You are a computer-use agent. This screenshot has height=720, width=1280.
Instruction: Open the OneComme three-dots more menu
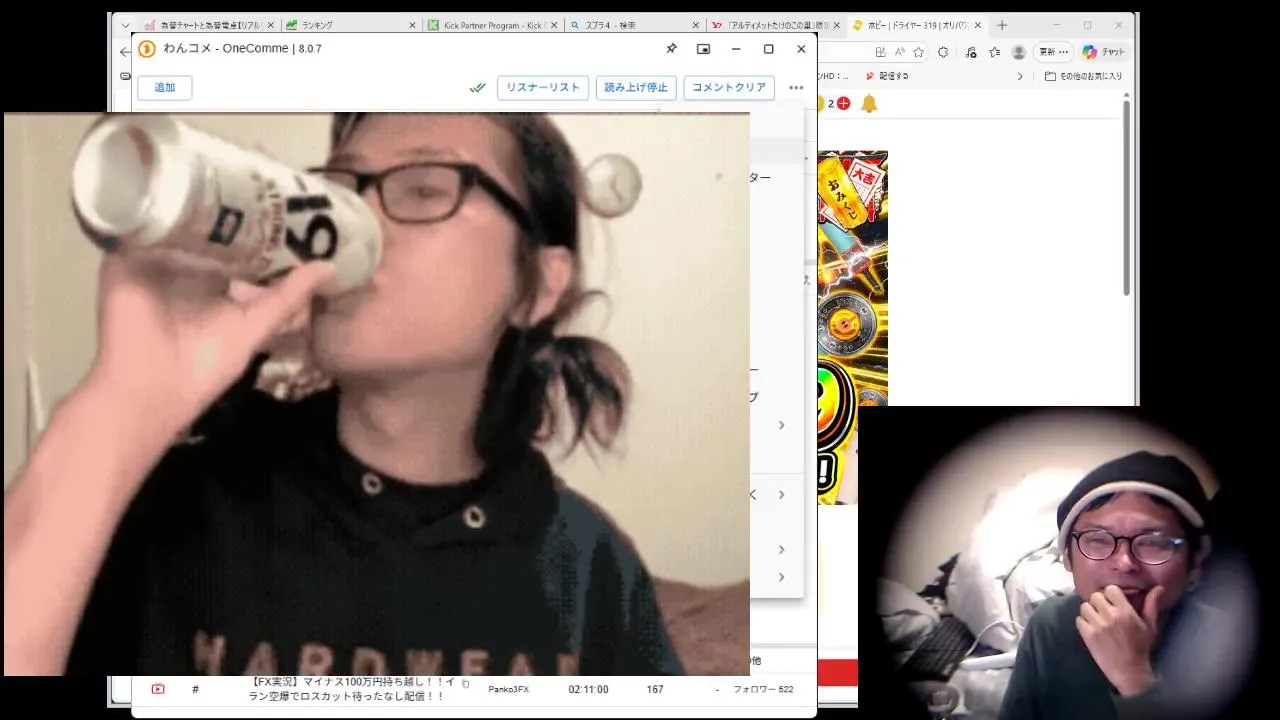[x=796, y=88]
